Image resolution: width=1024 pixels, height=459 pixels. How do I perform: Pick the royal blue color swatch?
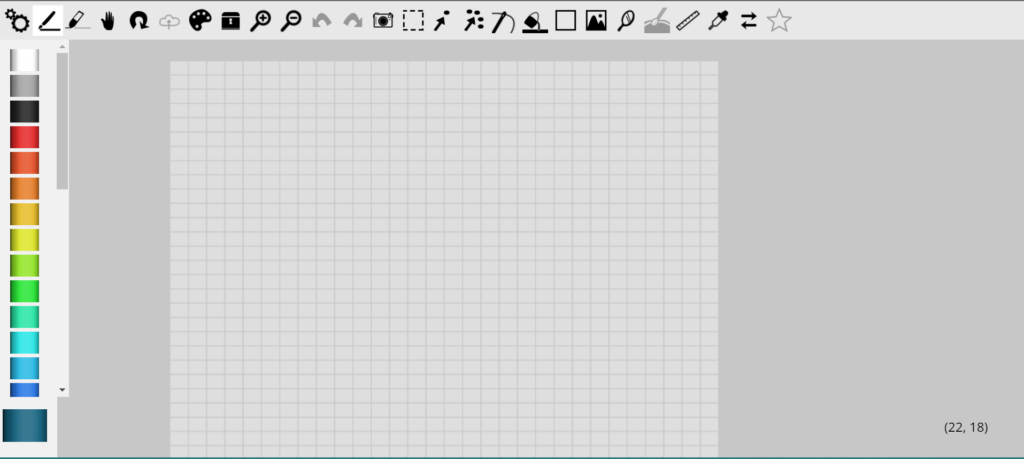pos(24,390)
